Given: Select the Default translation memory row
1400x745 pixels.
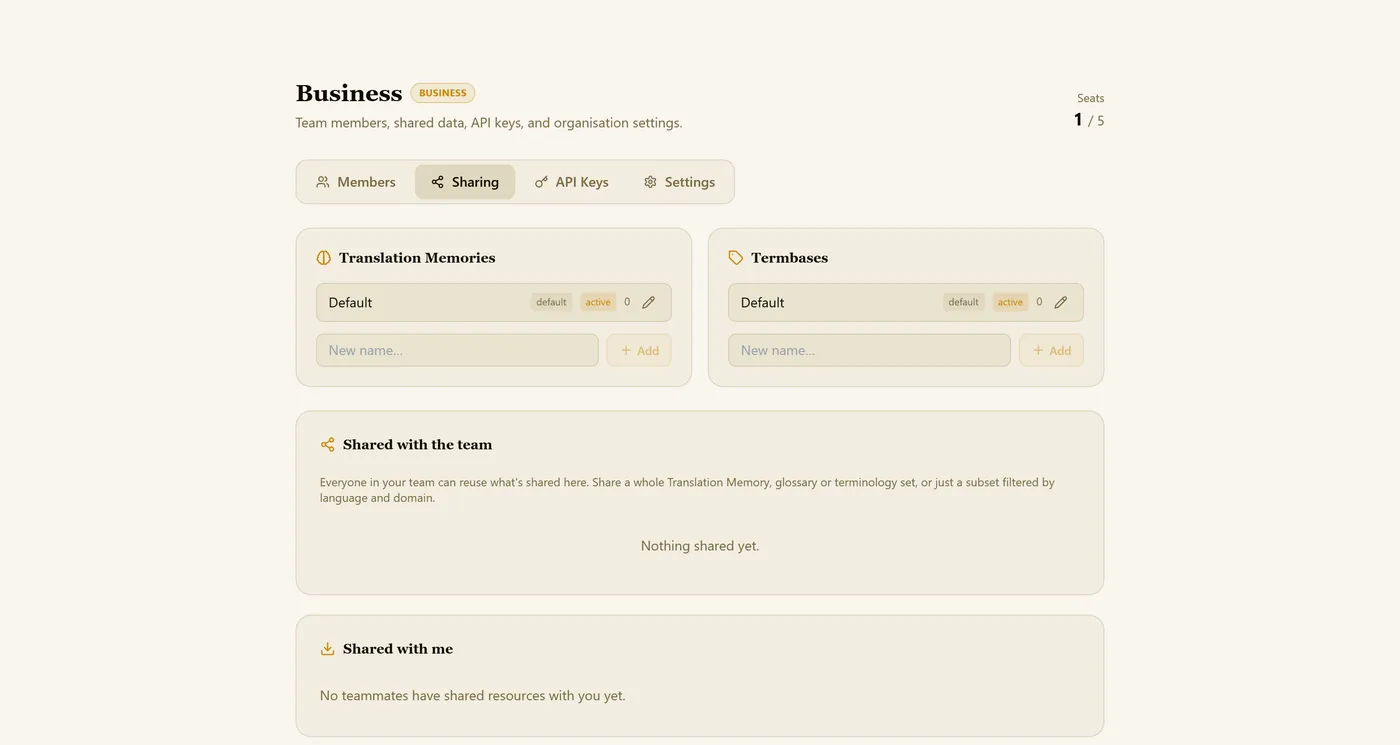Looking at the screenshot, I should click(494, 302).
